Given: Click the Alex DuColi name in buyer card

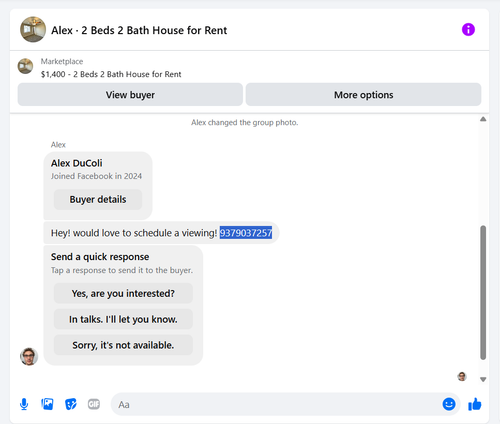Looking at the screenshot, I should [x=77, y=163].
